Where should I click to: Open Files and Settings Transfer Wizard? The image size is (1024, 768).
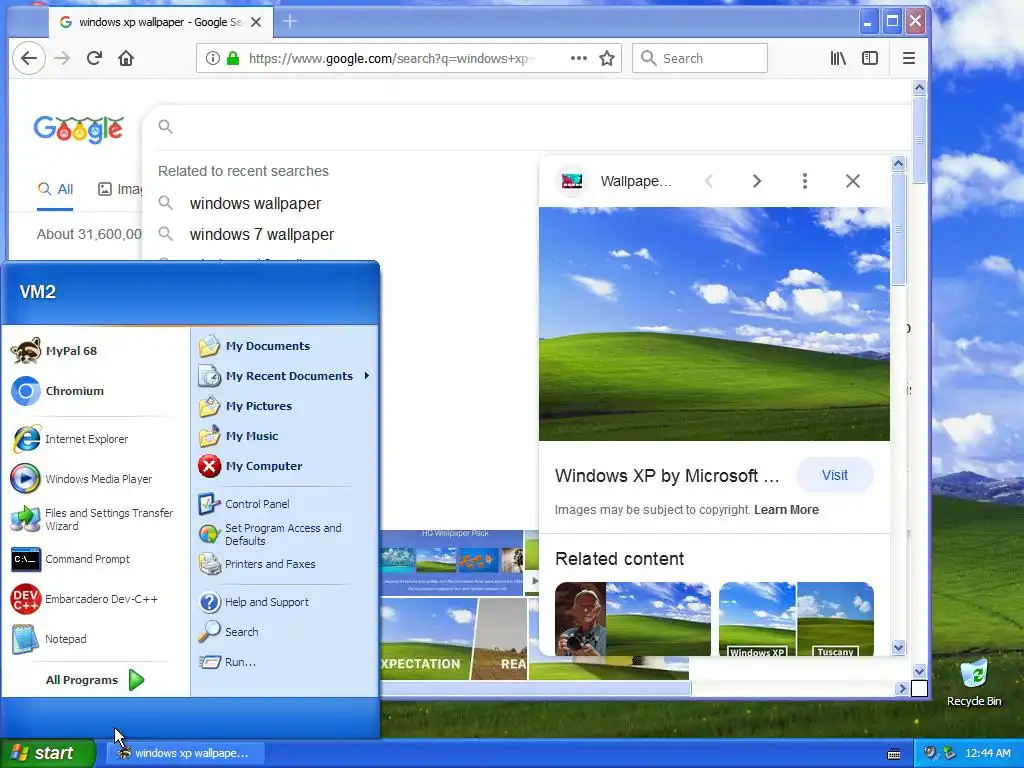[93, 519]
